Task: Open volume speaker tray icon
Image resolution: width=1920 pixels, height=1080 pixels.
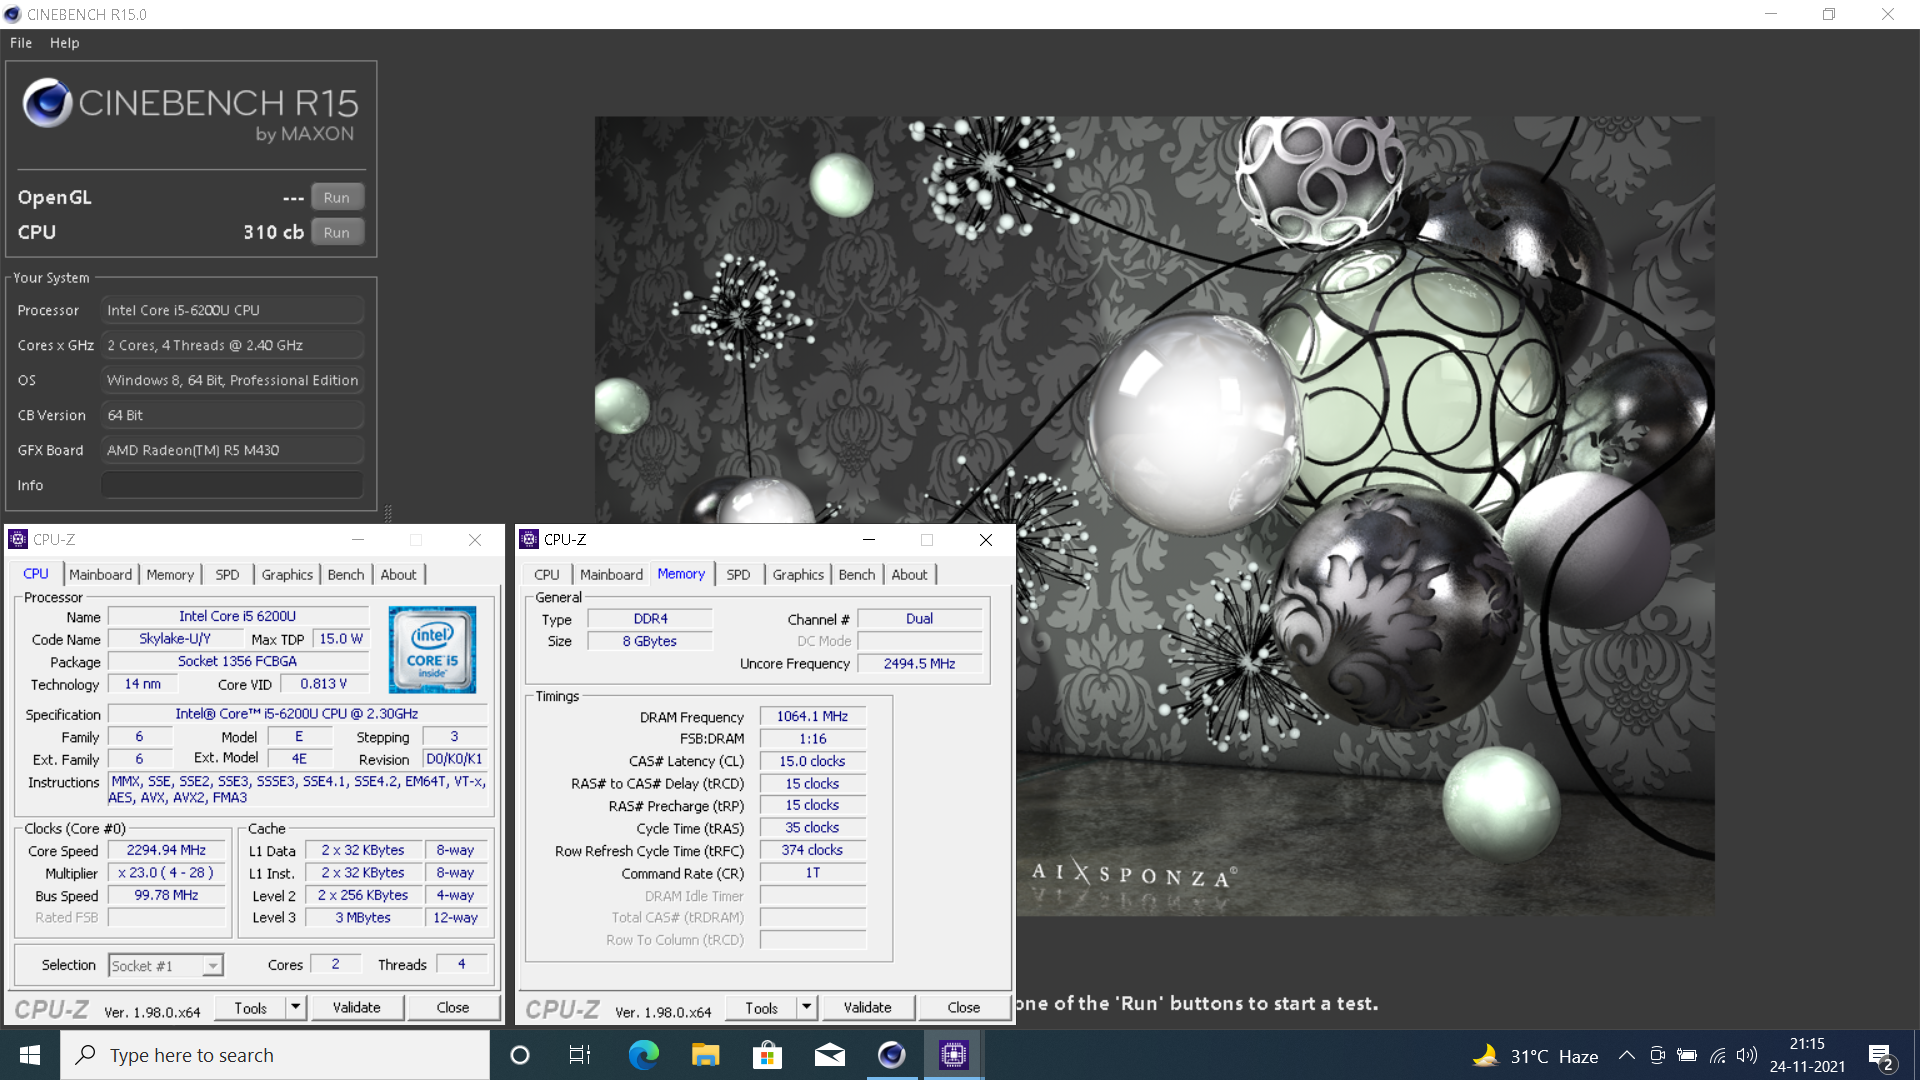Action: tap(1747, 1055)
